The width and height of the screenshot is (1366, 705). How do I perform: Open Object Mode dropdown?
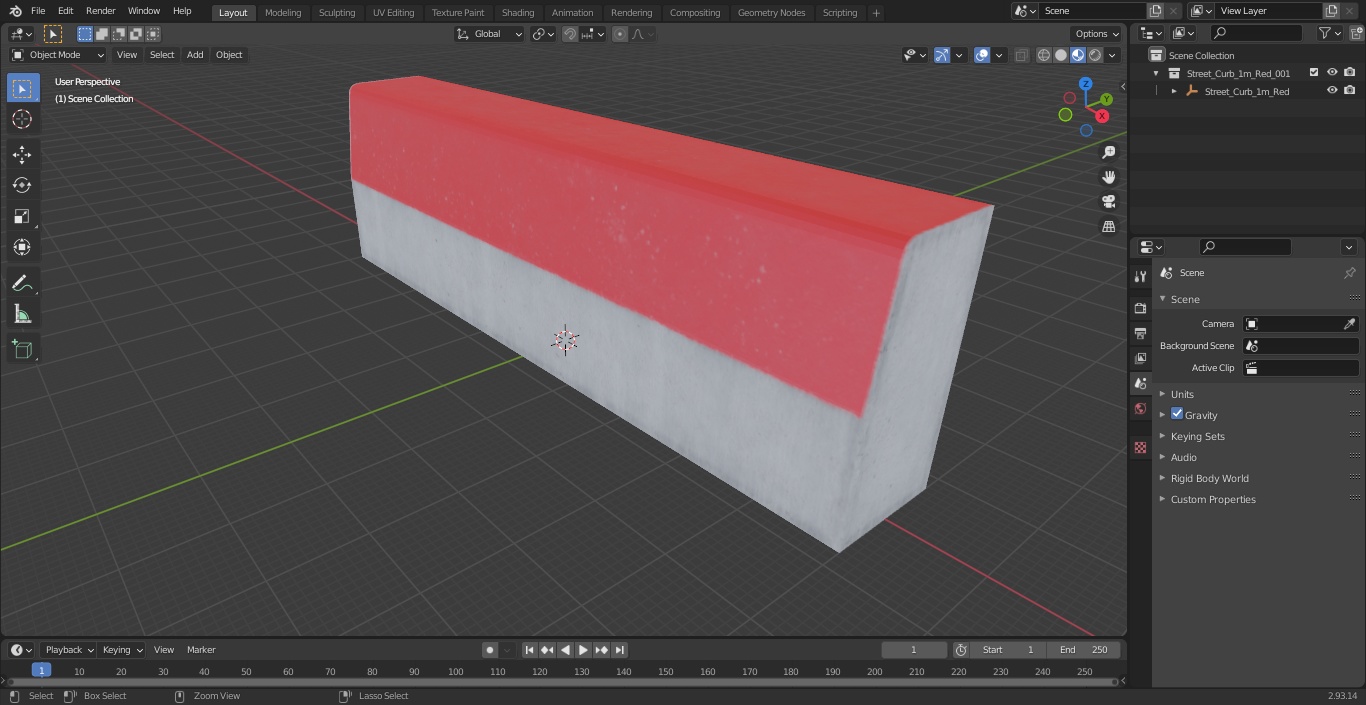(x=58, y=55)
